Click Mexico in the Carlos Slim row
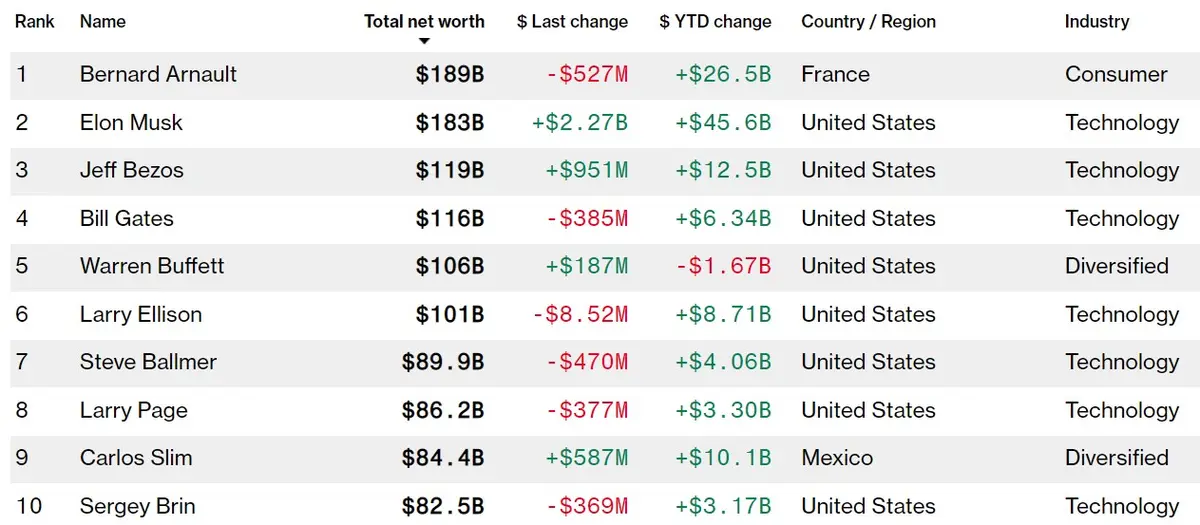The height and width of the screenshot is (525, 1200). pos(837,458)
